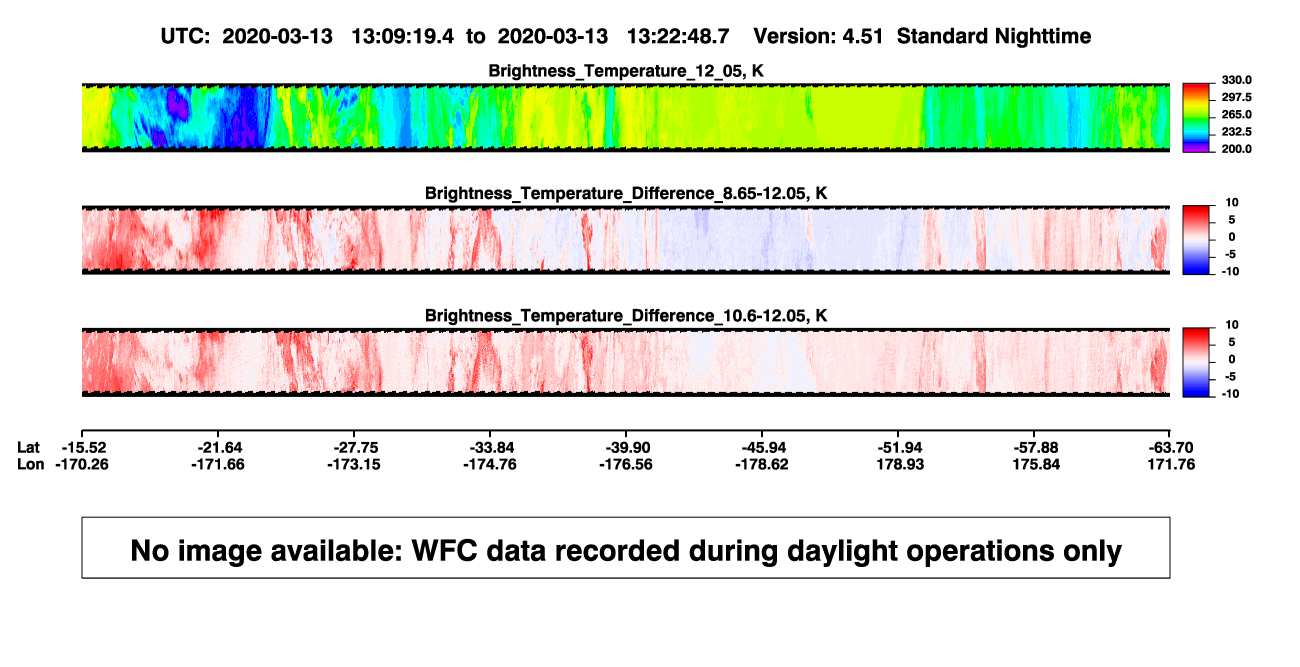Click the 10.6-12.05 difference image strip
Viewport: 1300px width, 667px height.
[x=626, y=363]
